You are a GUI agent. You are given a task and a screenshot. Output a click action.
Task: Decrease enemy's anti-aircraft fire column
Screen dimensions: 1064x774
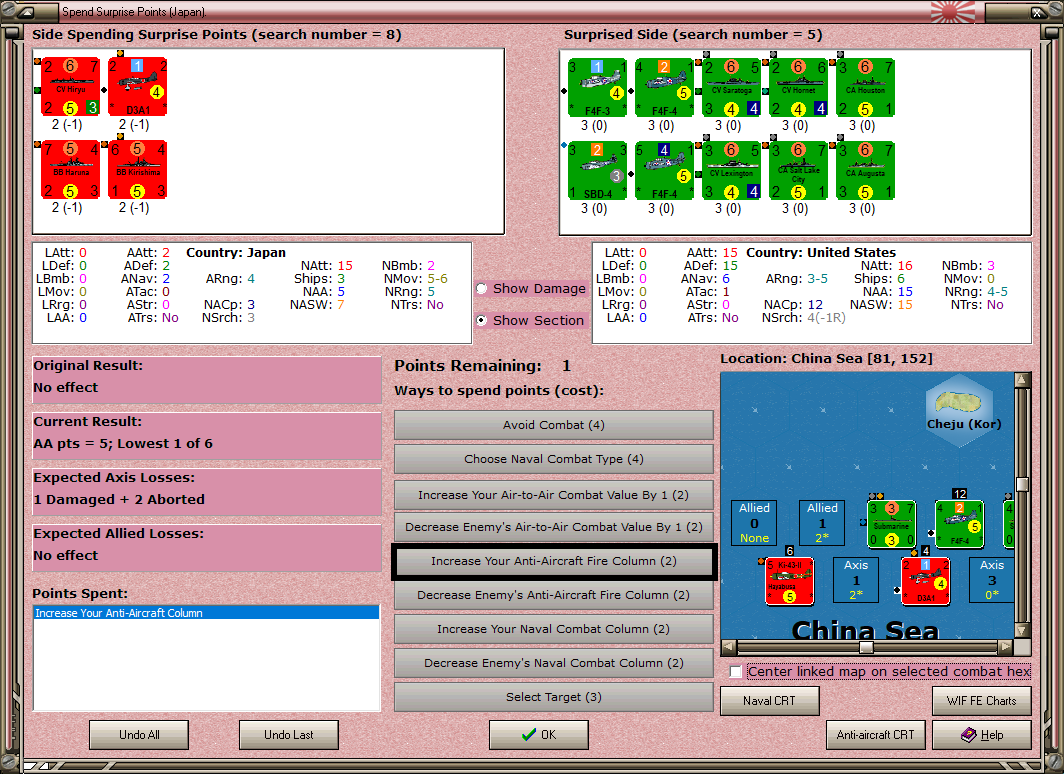click(x=554, y=595)
